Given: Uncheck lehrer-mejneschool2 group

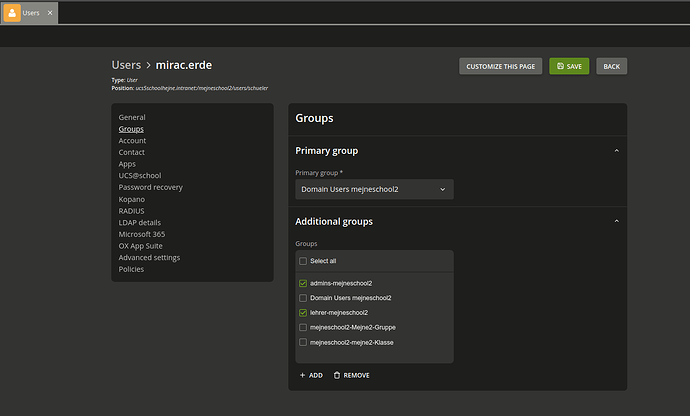Looking at the screenshot, I should (303, 313).
